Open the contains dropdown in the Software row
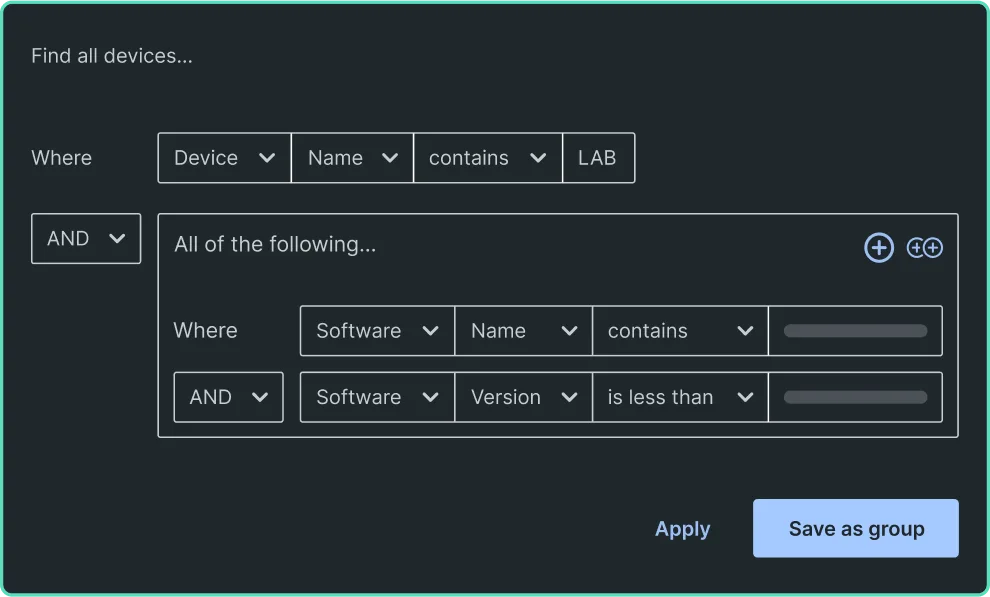The height and width of the screenshot is (597, 990). [680, 331]
